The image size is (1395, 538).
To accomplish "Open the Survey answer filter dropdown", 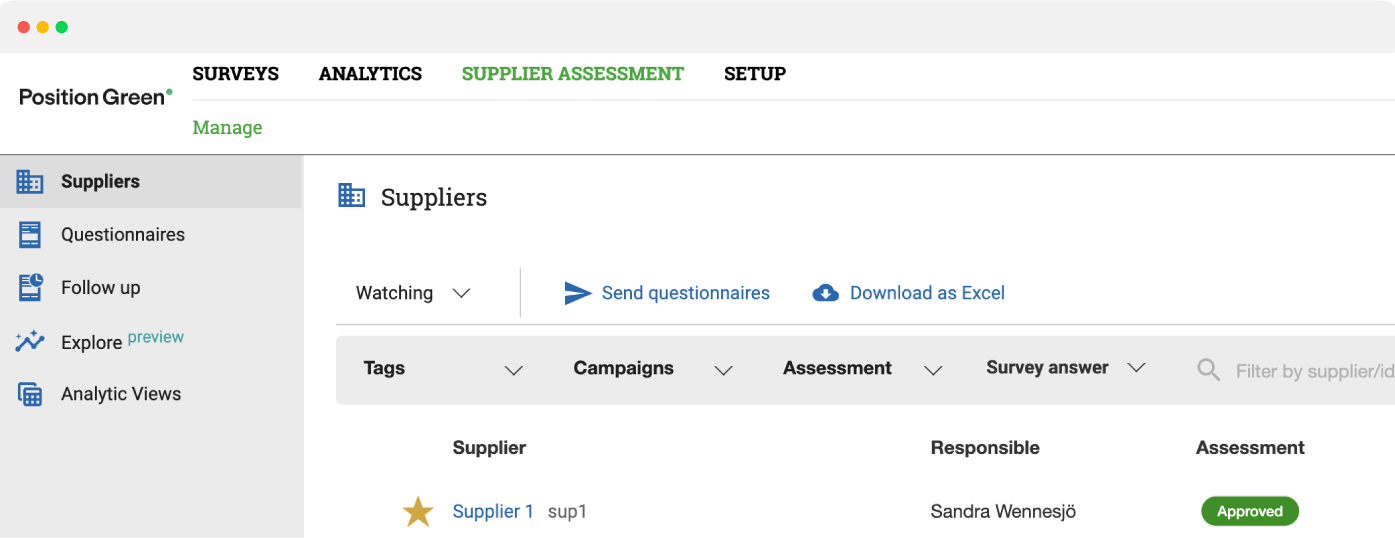I will [x=1065, y=368].
